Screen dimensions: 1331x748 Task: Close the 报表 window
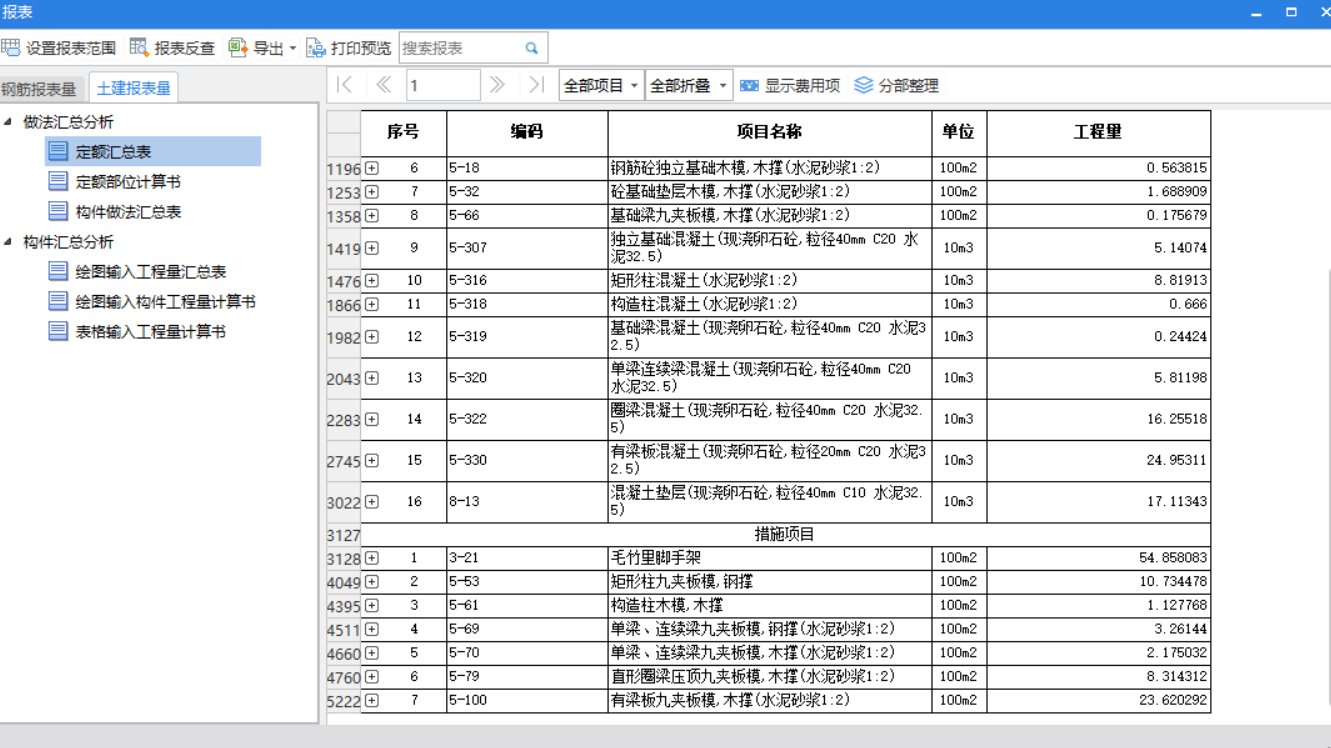pyautogui.click(x=1324, y=13)
